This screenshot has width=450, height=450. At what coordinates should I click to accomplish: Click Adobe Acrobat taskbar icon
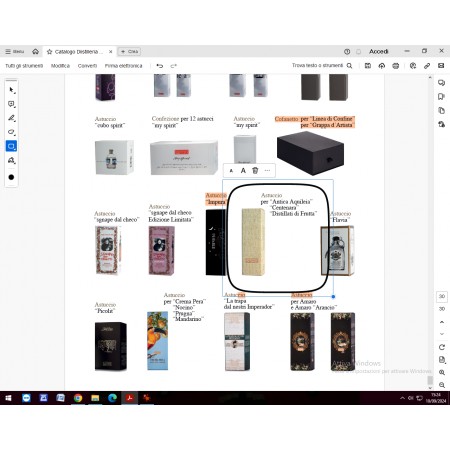pos(130,398)
